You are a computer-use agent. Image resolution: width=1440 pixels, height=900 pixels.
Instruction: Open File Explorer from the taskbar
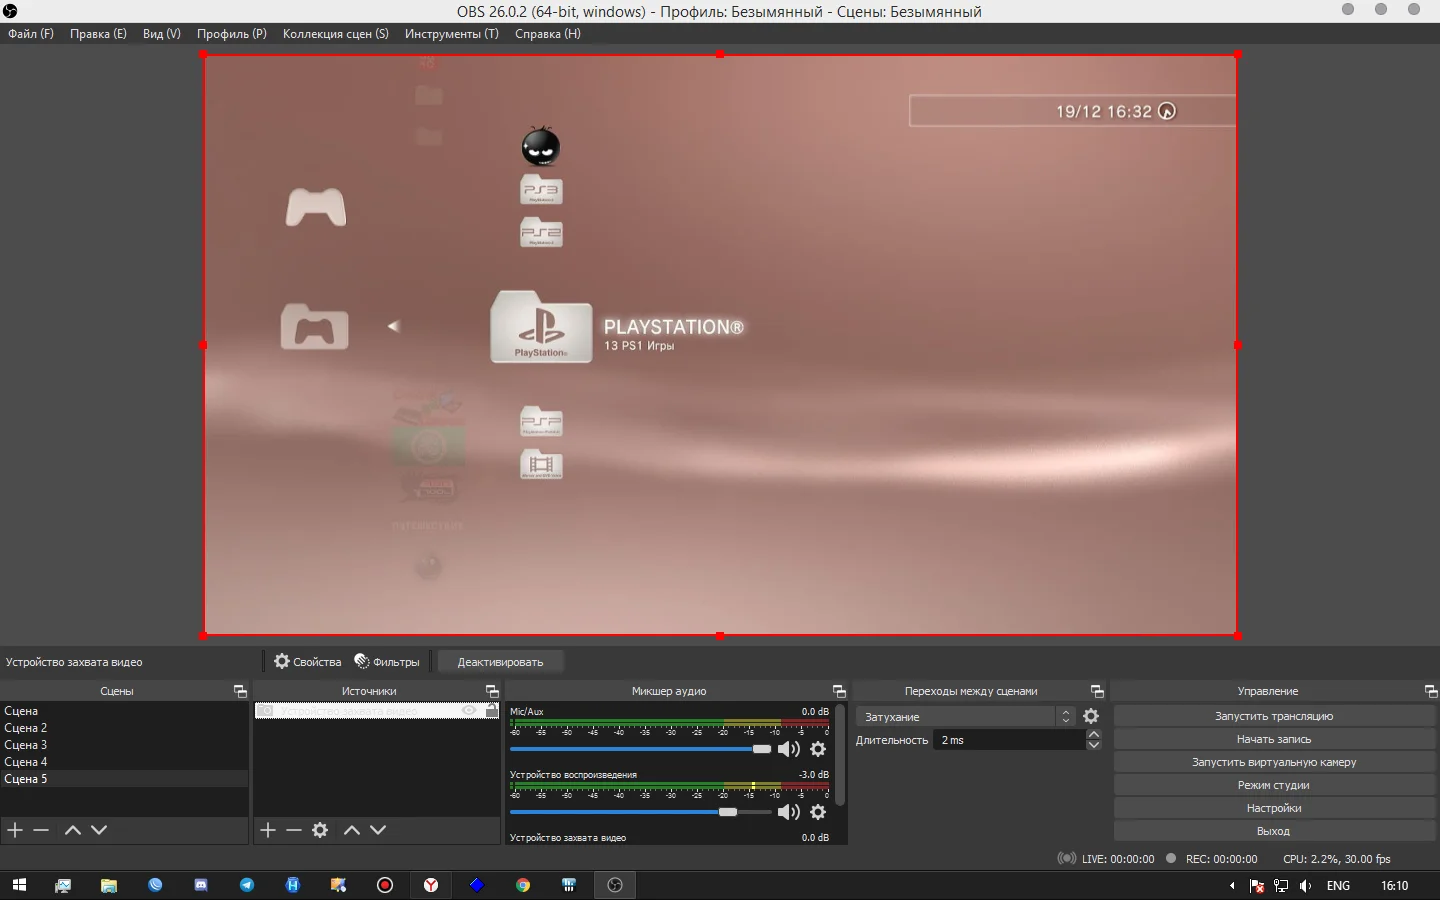(x=109, y=885)
